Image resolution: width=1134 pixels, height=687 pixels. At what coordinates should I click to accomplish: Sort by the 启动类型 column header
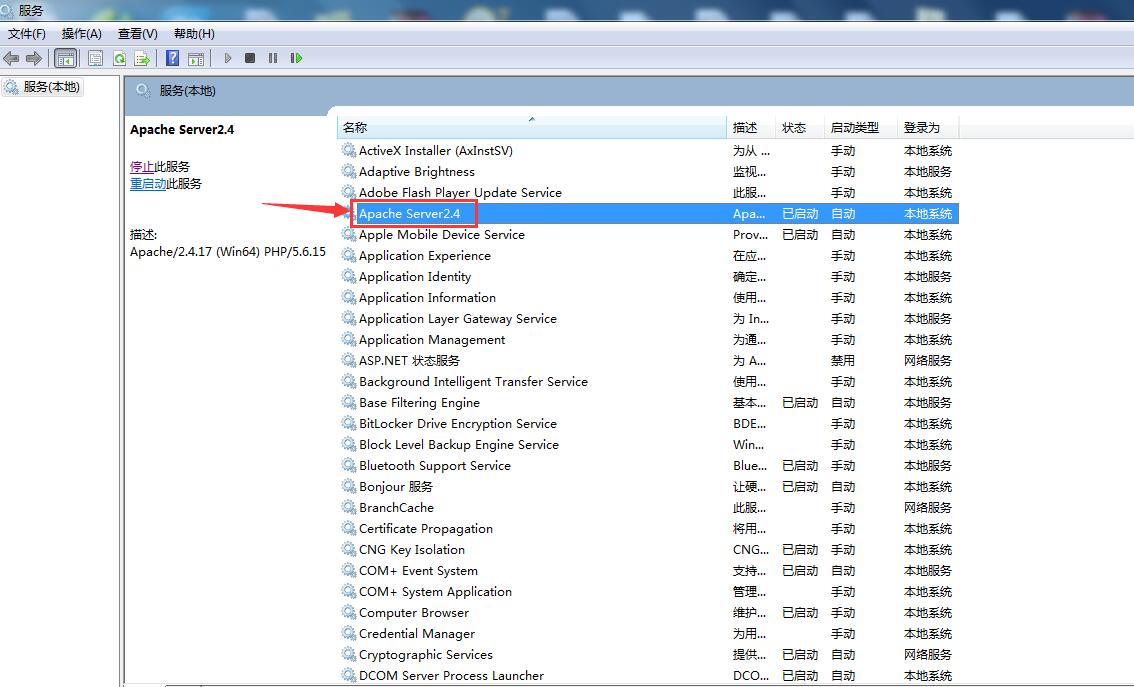[861, 127]
